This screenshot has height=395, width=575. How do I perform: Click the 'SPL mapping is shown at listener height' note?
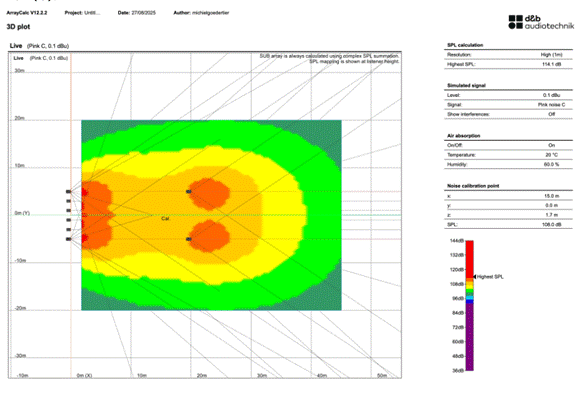(354, 61)
